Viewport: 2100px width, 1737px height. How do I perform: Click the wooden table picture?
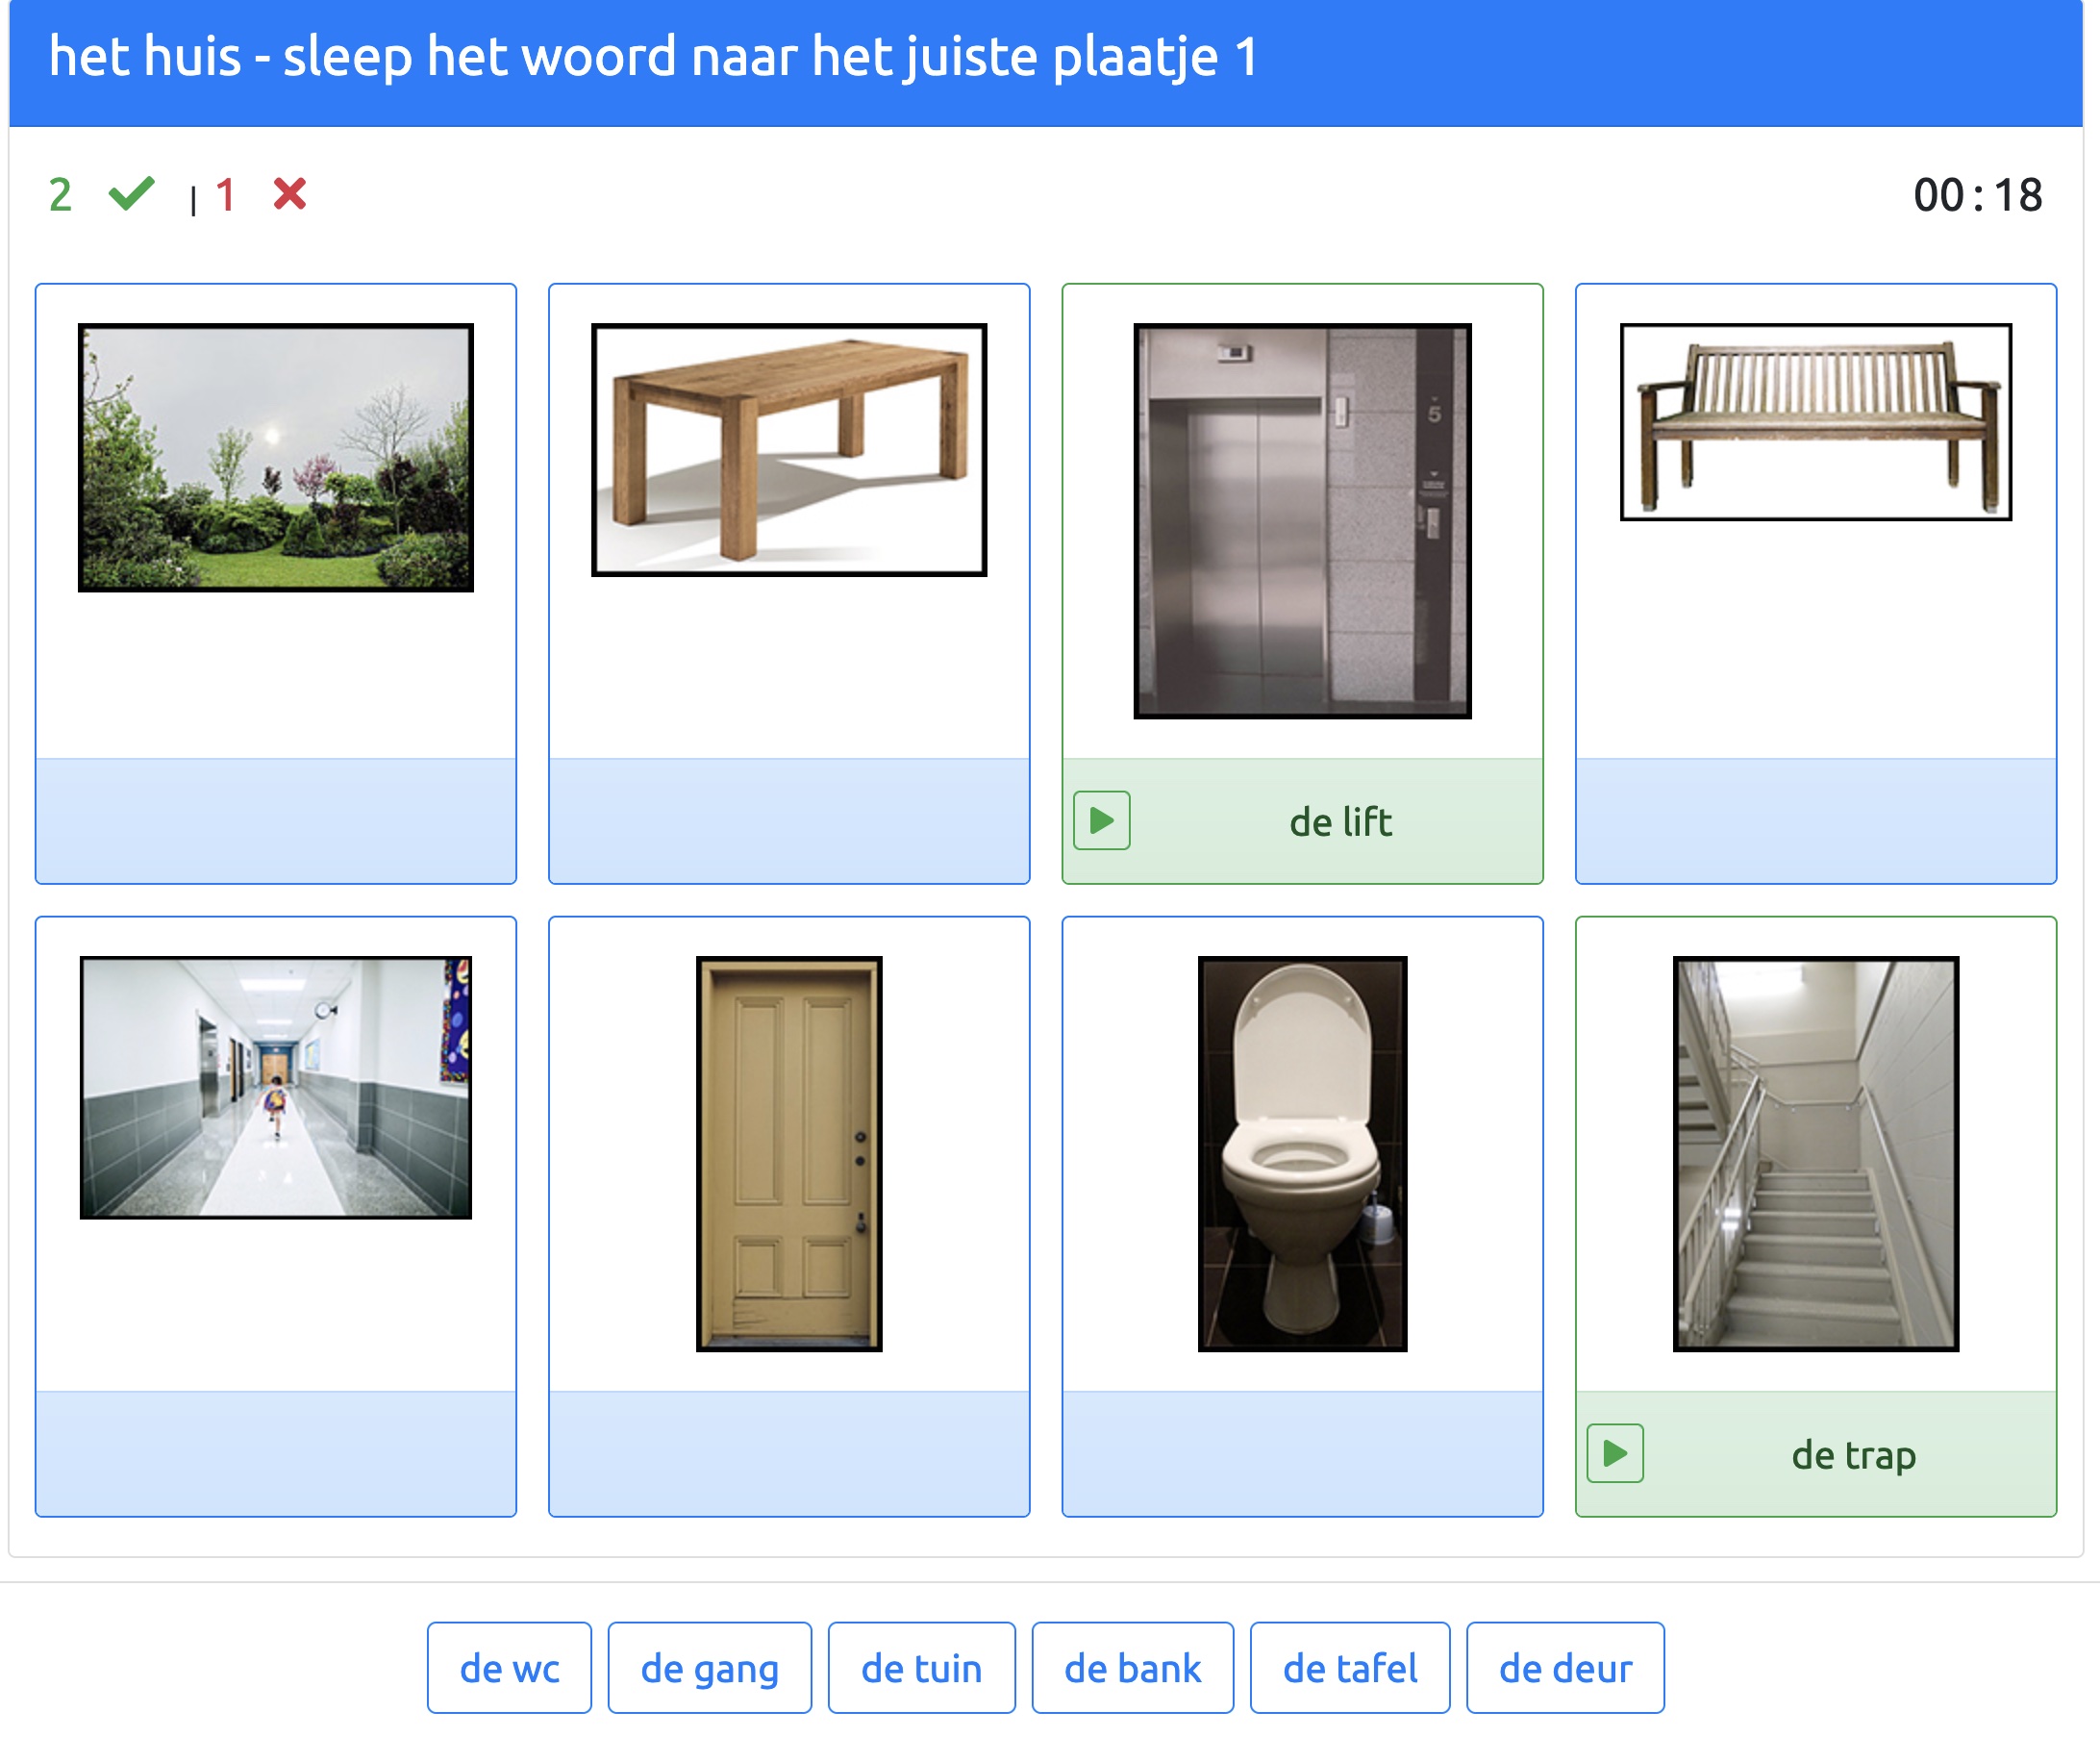[x=788, y=449]
